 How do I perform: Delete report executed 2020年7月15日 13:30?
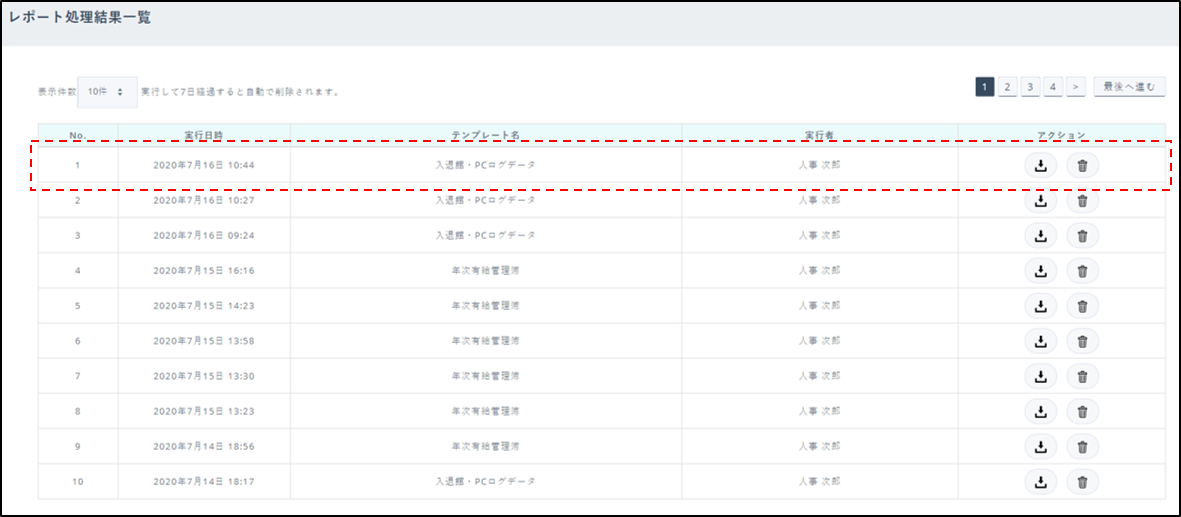[1082, 376]
